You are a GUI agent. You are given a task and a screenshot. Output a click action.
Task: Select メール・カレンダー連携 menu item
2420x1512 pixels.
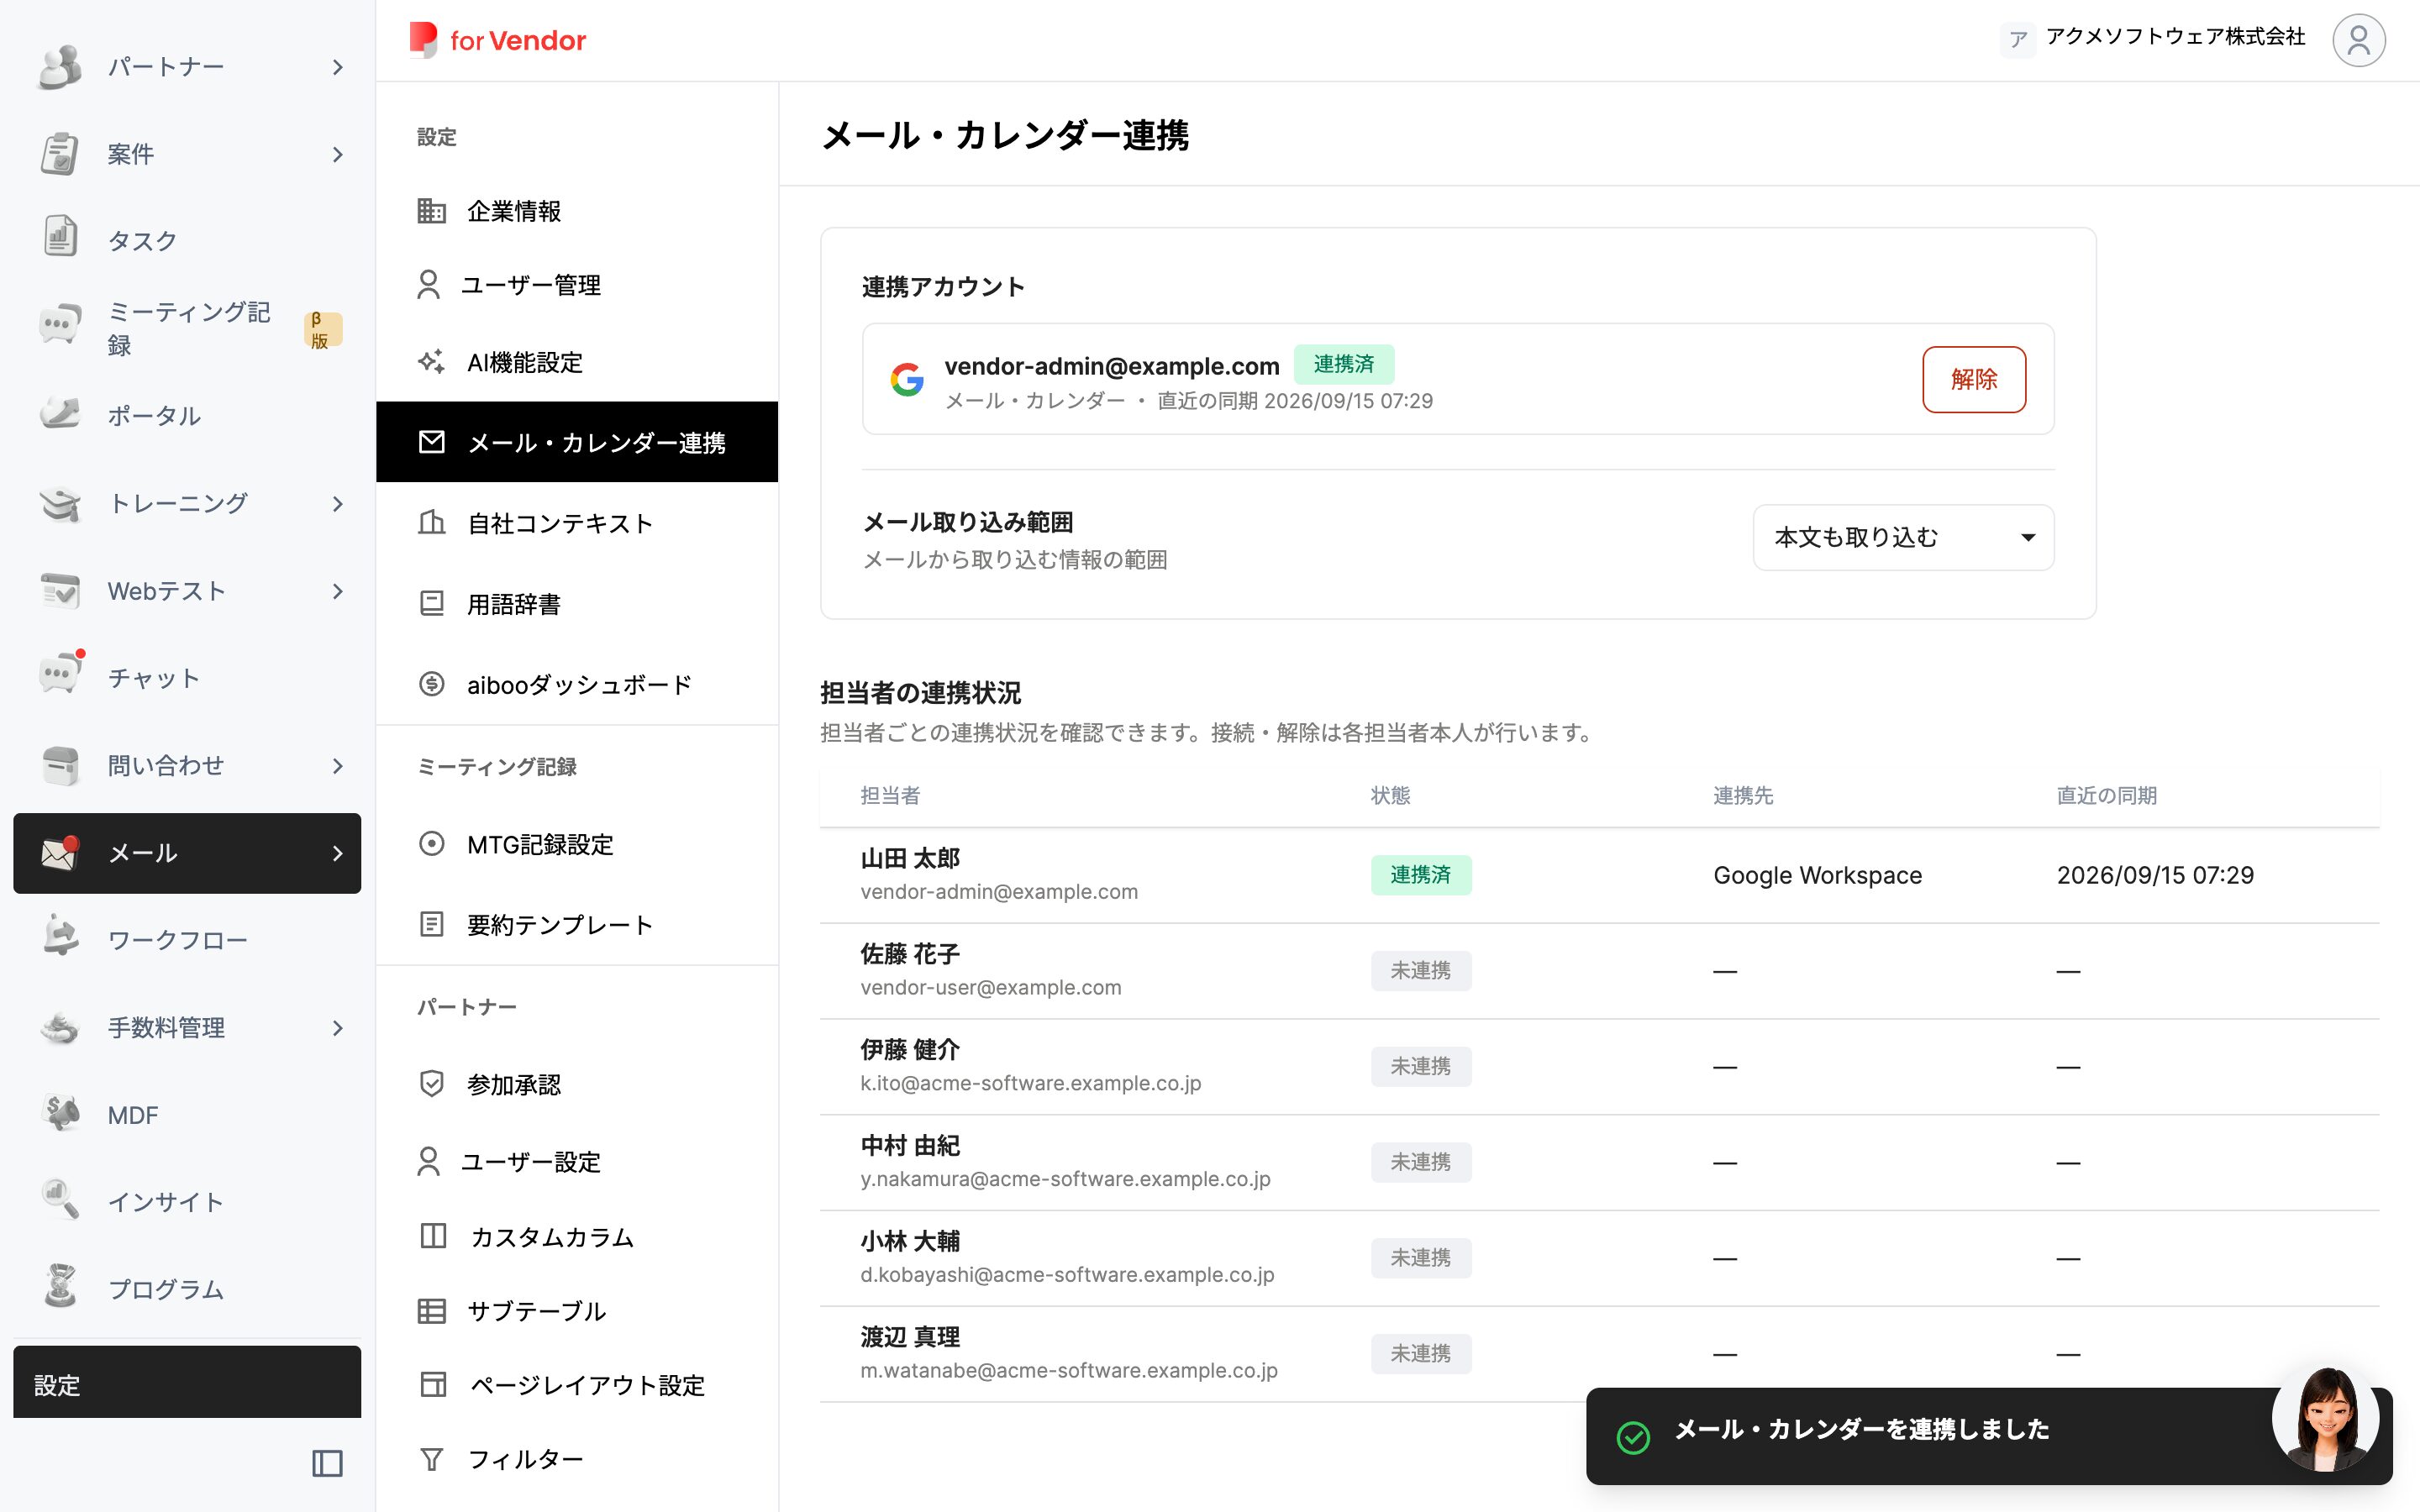[x=577, y=442]
